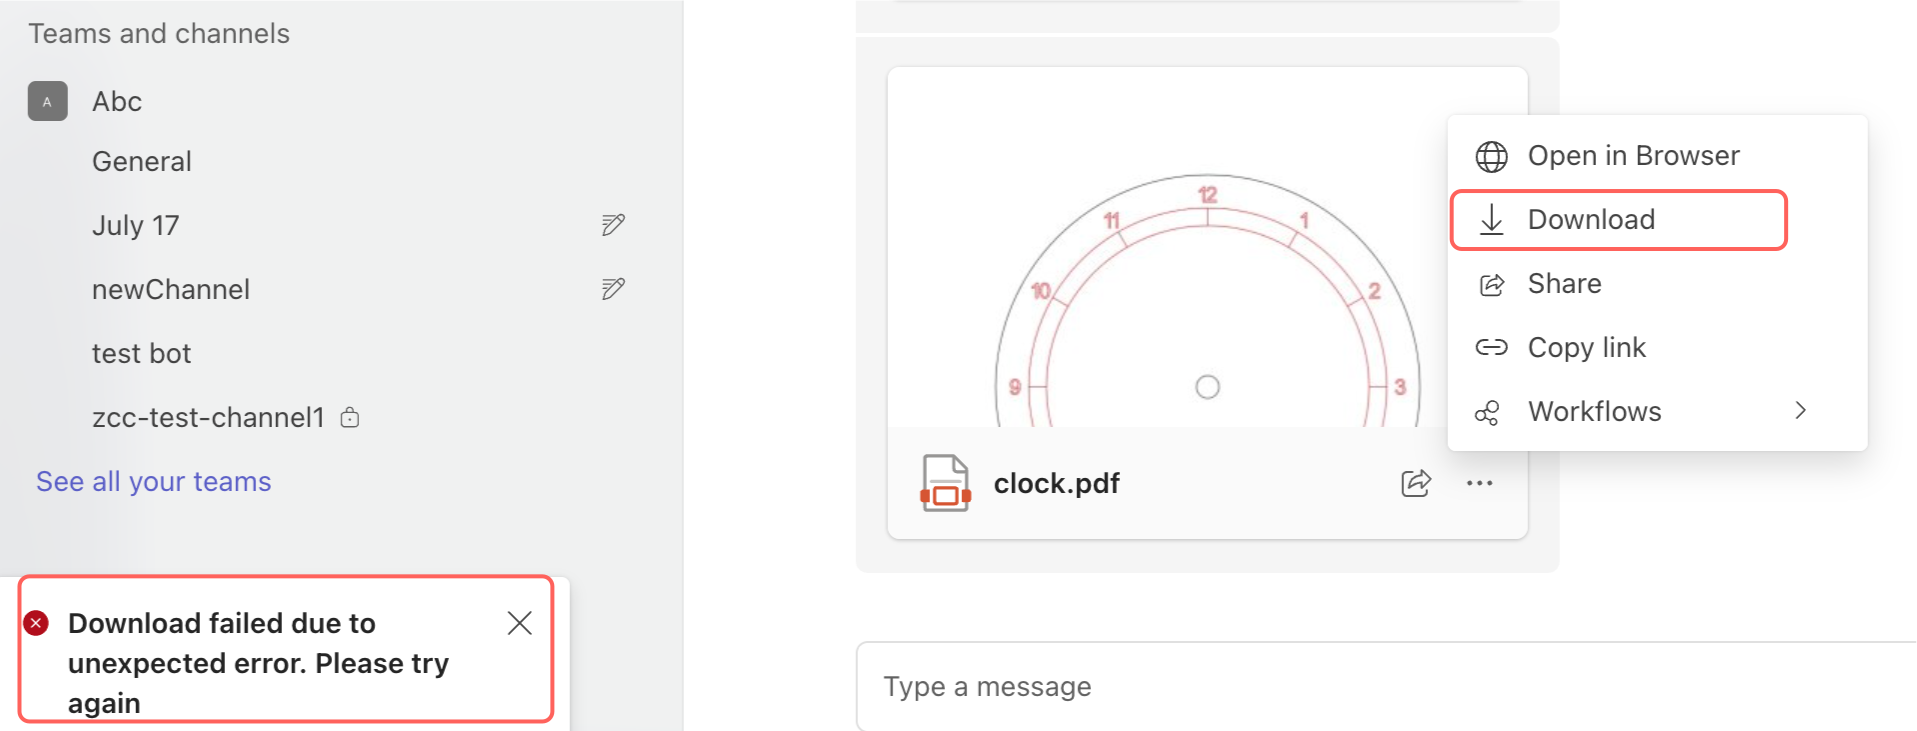Click the Type a message field
The image size is (1917, 731).
[x=1386, y=687]
